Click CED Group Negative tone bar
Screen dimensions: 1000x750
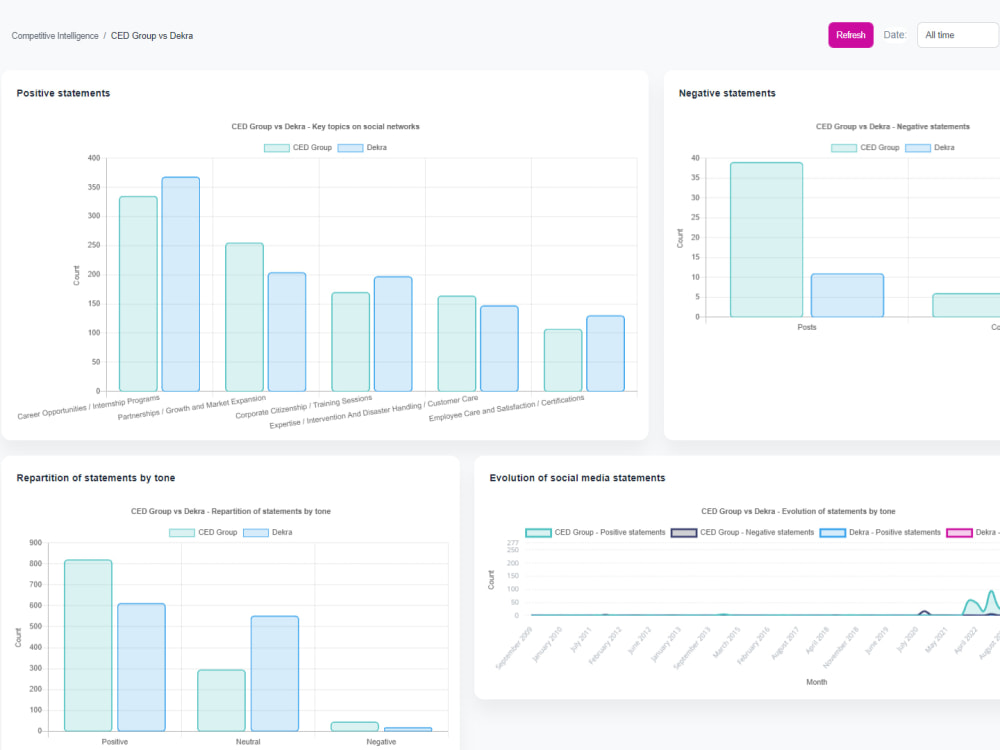(355, 726)
